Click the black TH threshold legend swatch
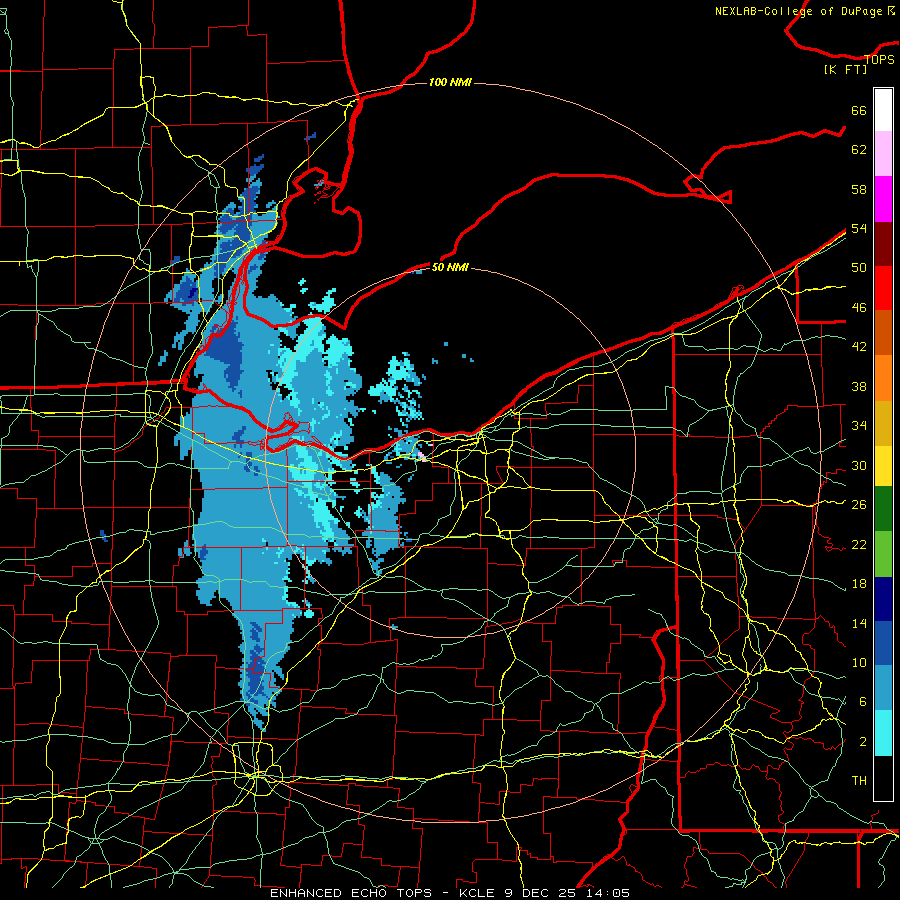 (883, 778)
